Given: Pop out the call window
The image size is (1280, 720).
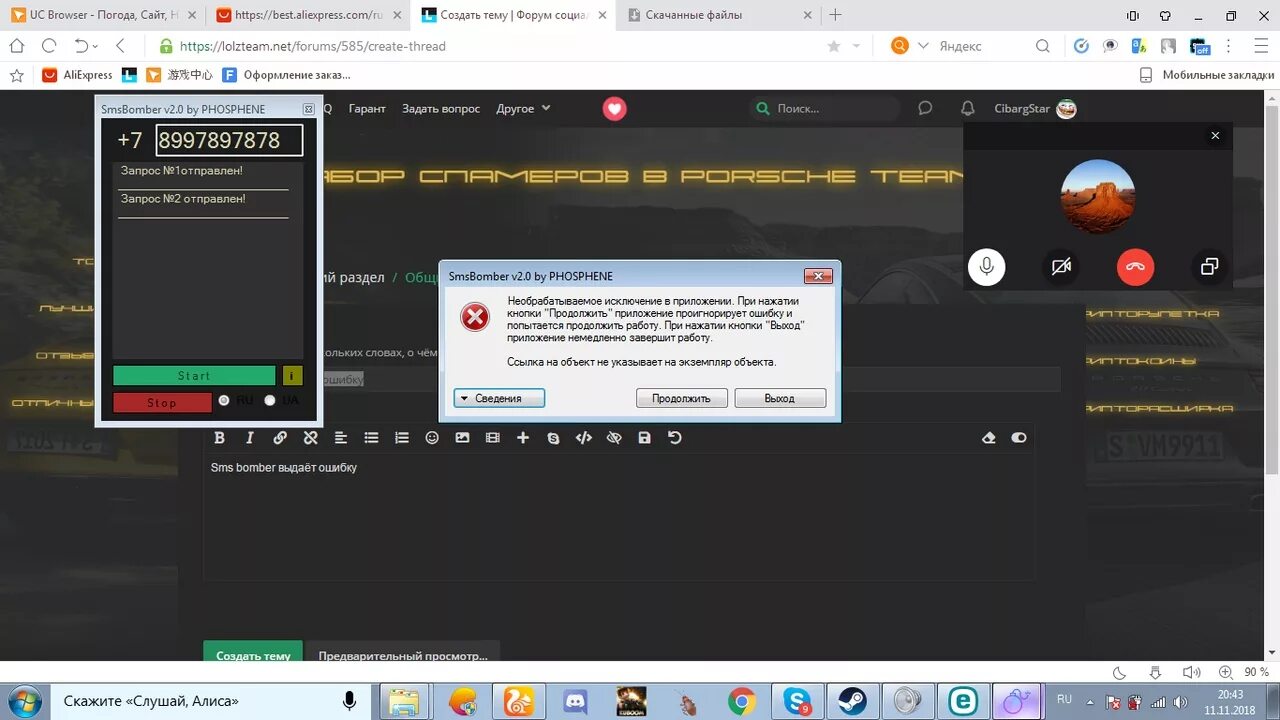Looking at the screenshot, I should (1209, 266).
